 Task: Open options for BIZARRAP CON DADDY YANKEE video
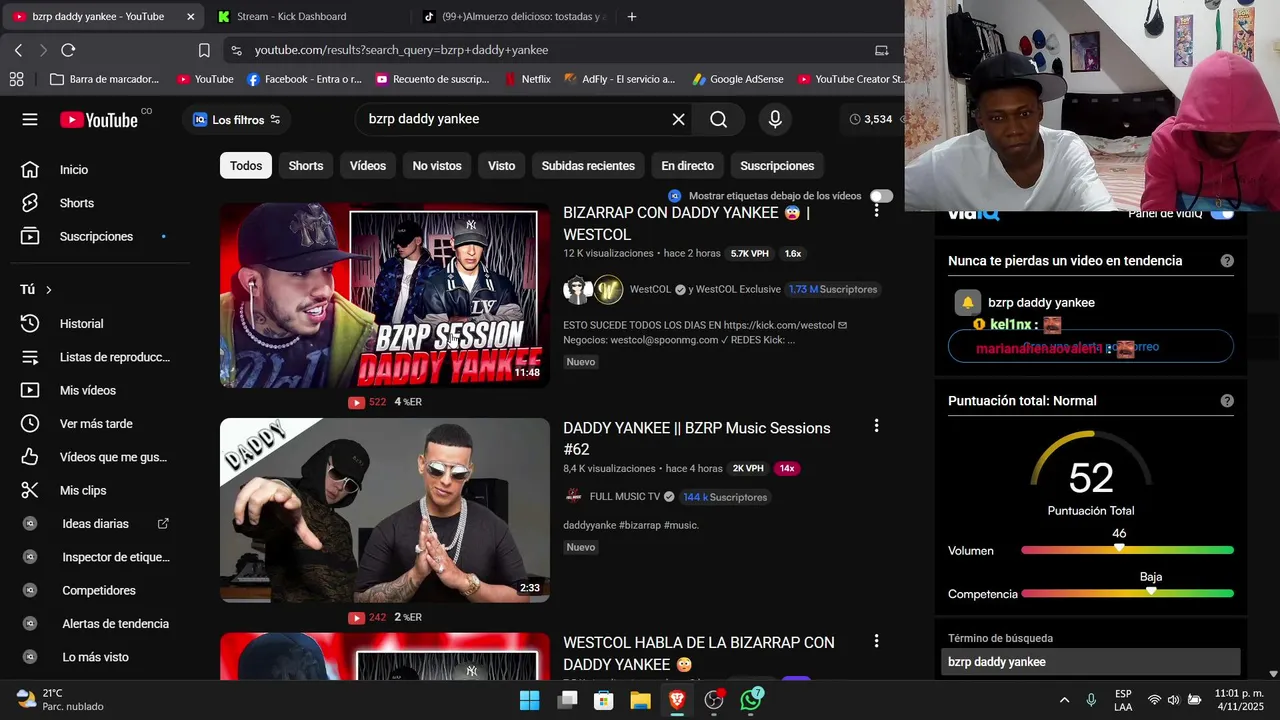tap(876, 211)
